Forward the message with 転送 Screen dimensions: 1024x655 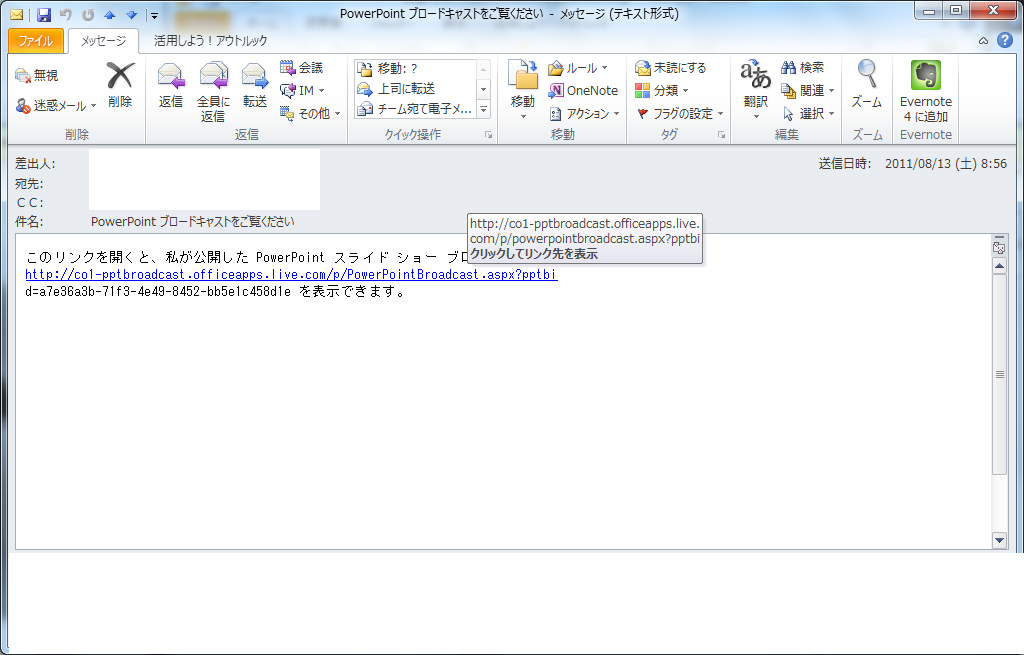(x=255, y=85)
